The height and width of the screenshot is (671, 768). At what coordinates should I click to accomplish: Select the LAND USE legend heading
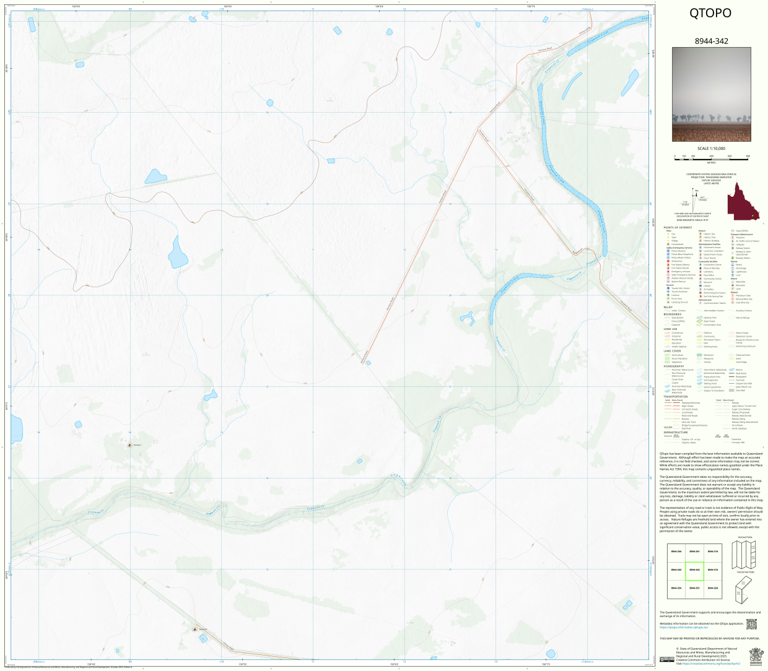click(x=670, y=329)
